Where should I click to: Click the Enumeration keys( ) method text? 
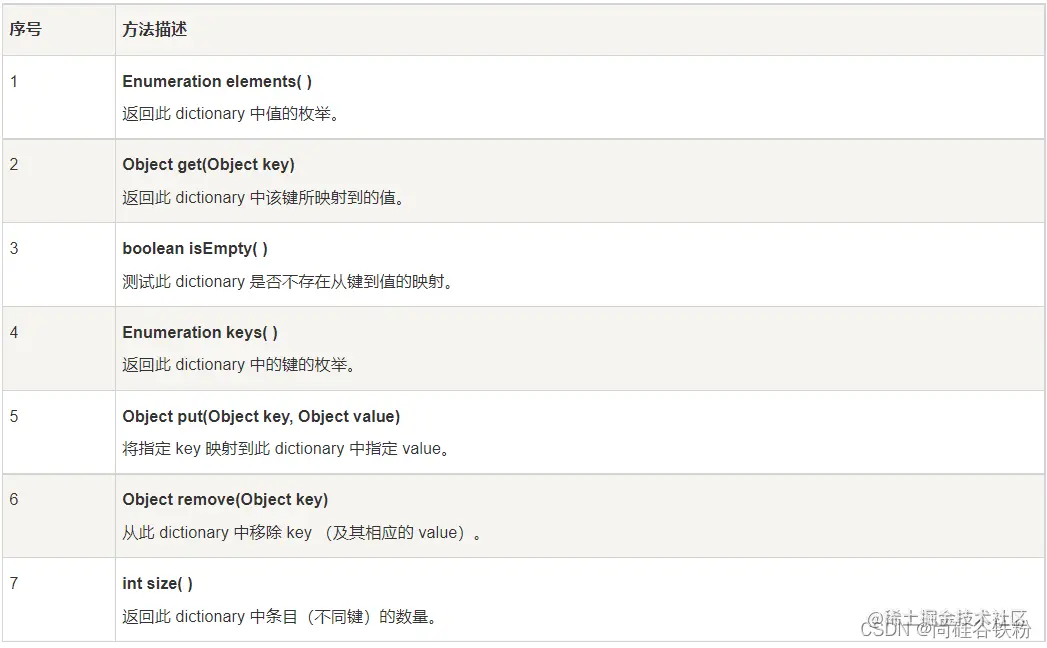pos(200,332)
